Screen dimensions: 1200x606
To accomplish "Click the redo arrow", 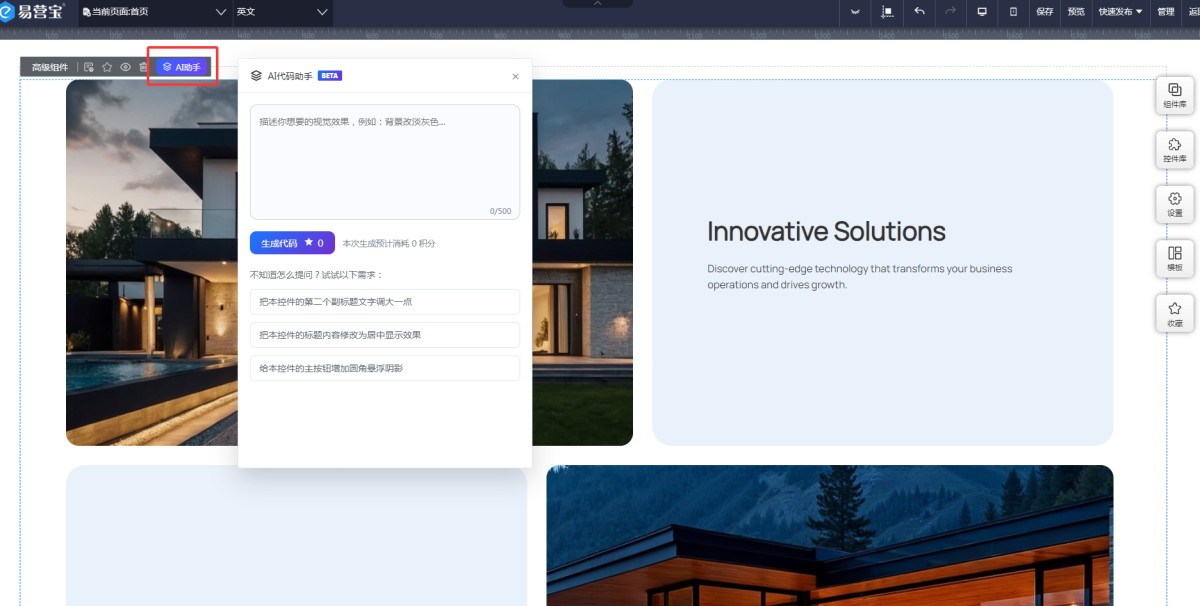I will tap(950, 12).
